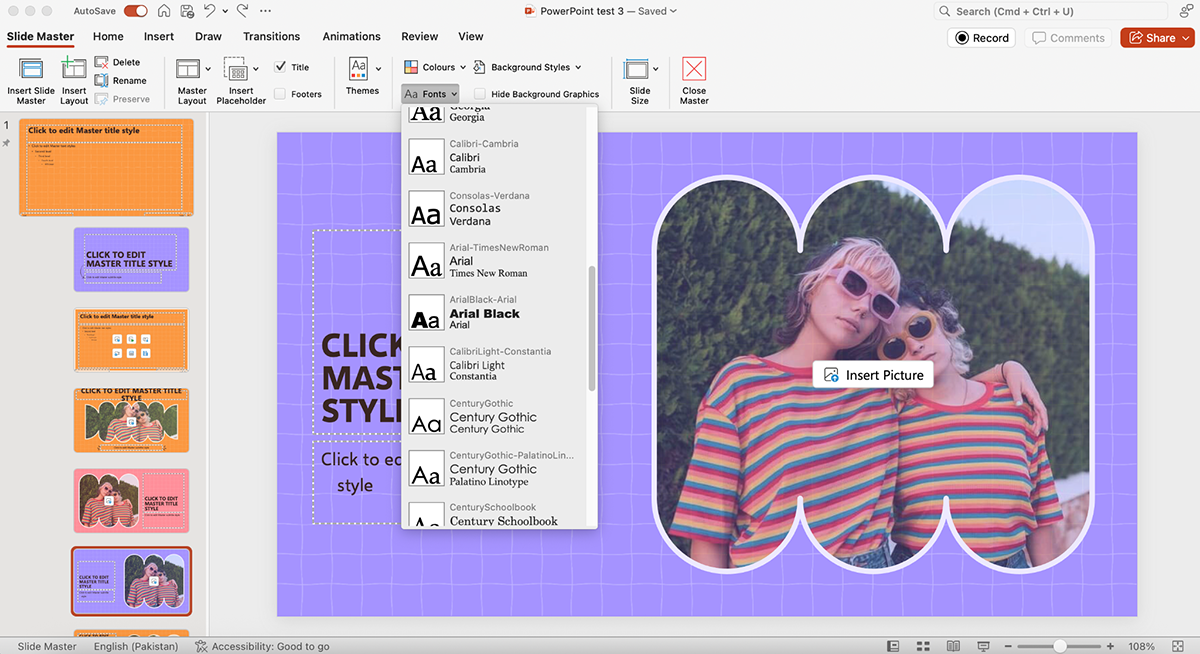Screen dimensions: 1200x654
Task: Switch to the Transitions tab
Action: (271, 37)
